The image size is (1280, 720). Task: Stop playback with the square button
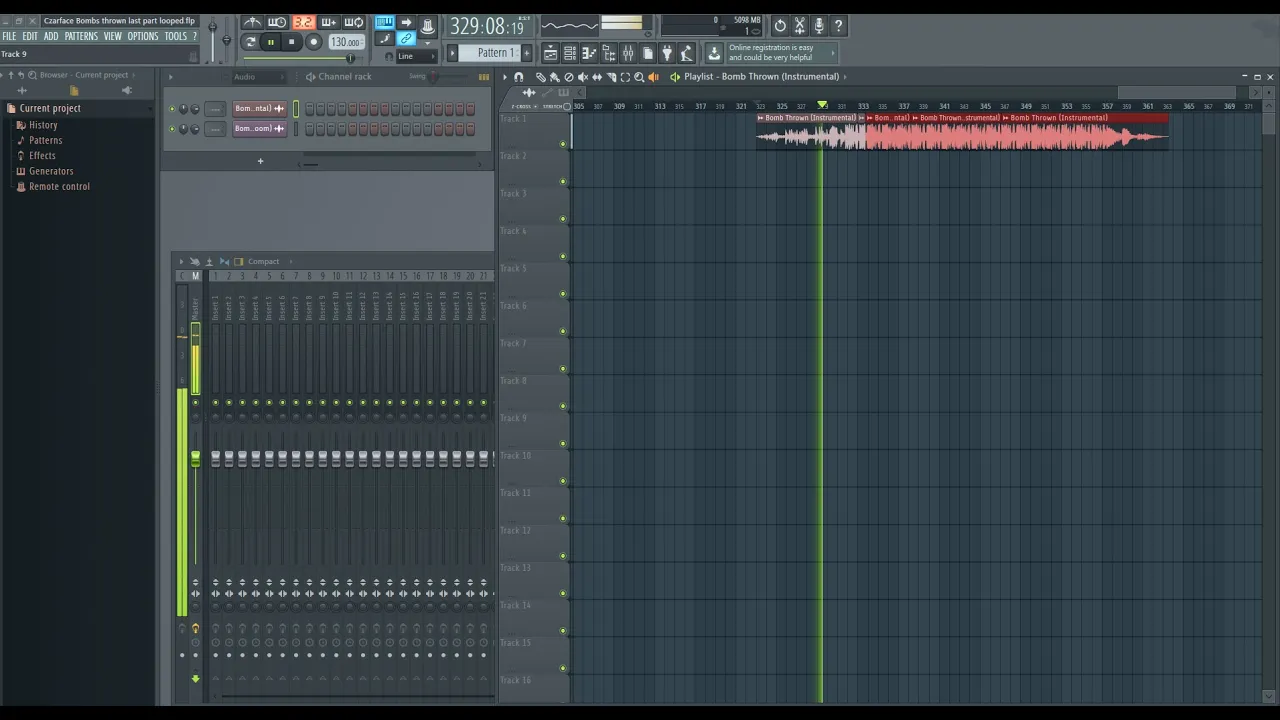291,42
